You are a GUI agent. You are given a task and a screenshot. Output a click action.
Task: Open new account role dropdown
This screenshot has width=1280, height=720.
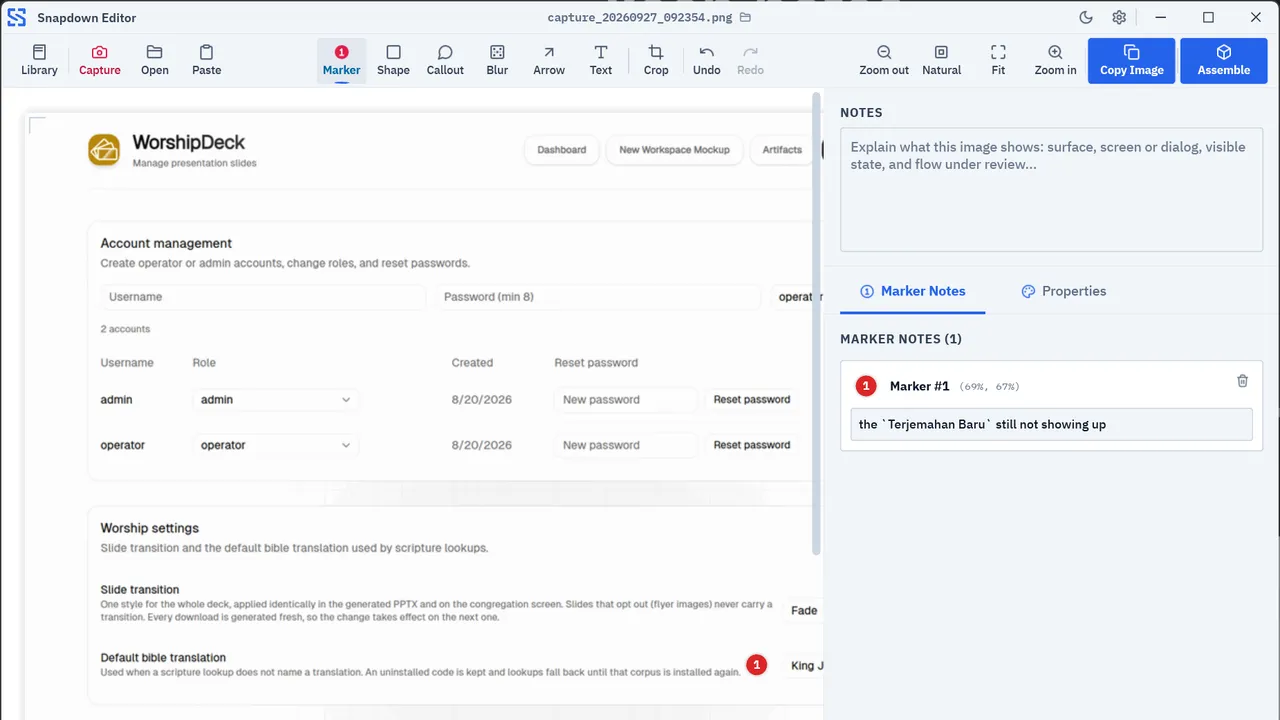[x=797, y=297]
